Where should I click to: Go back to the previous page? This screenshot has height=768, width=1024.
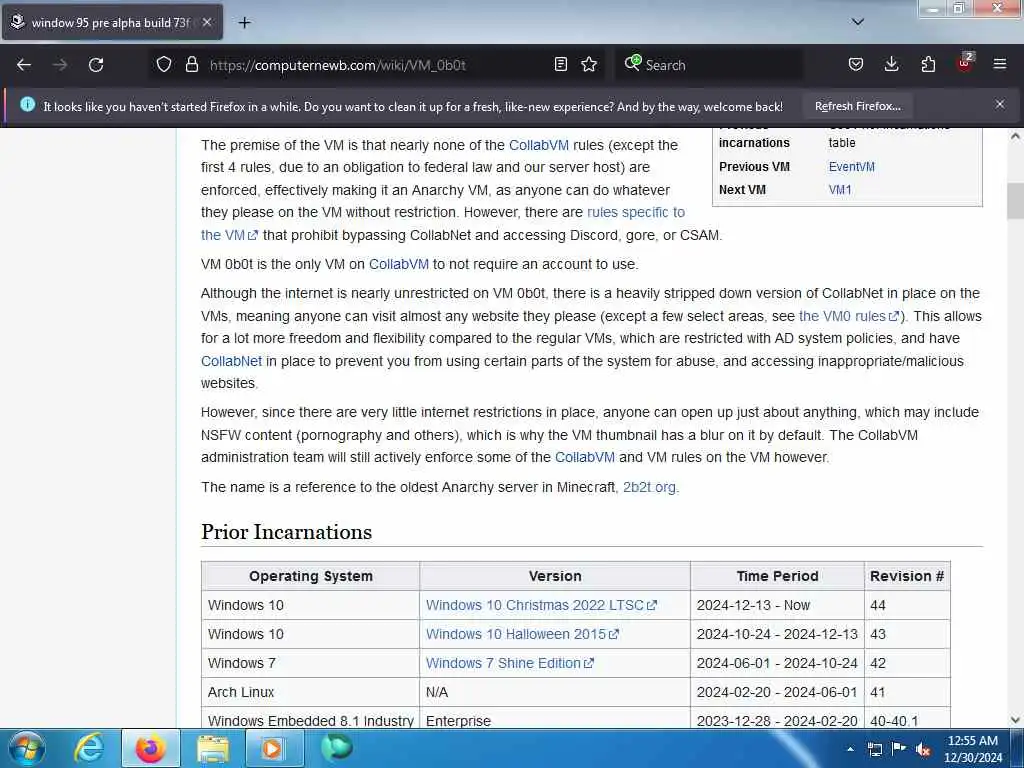[x=24, y=65]
